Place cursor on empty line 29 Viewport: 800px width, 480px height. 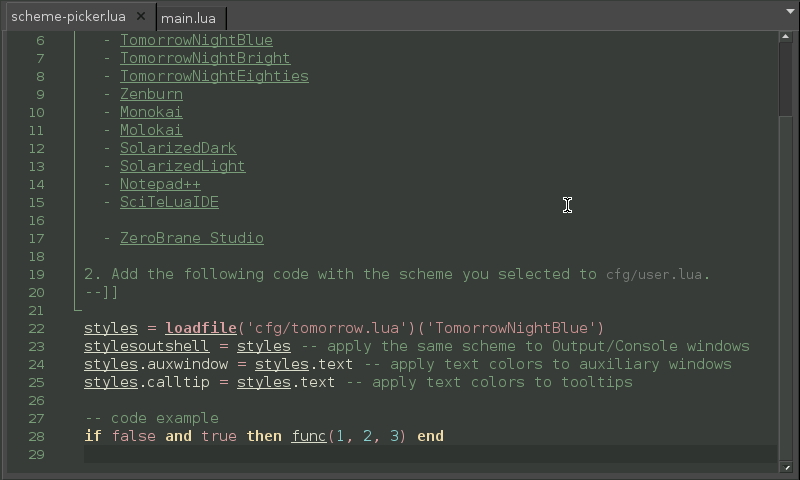431,454
